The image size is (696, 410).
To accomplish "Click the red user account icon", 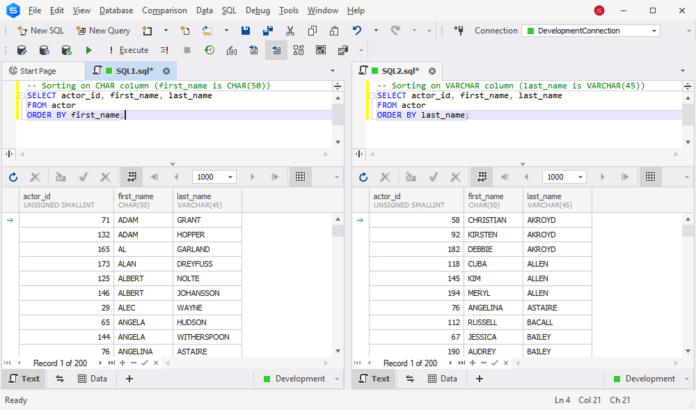I will [x=599, y=10].
